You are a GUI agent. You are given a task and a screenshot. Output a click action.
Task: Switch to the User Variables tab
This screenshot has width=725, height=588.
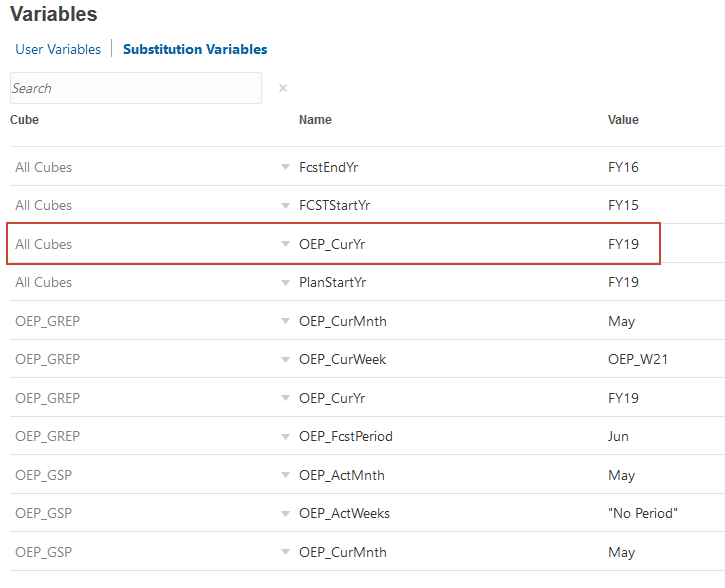[x=58, y=49]
